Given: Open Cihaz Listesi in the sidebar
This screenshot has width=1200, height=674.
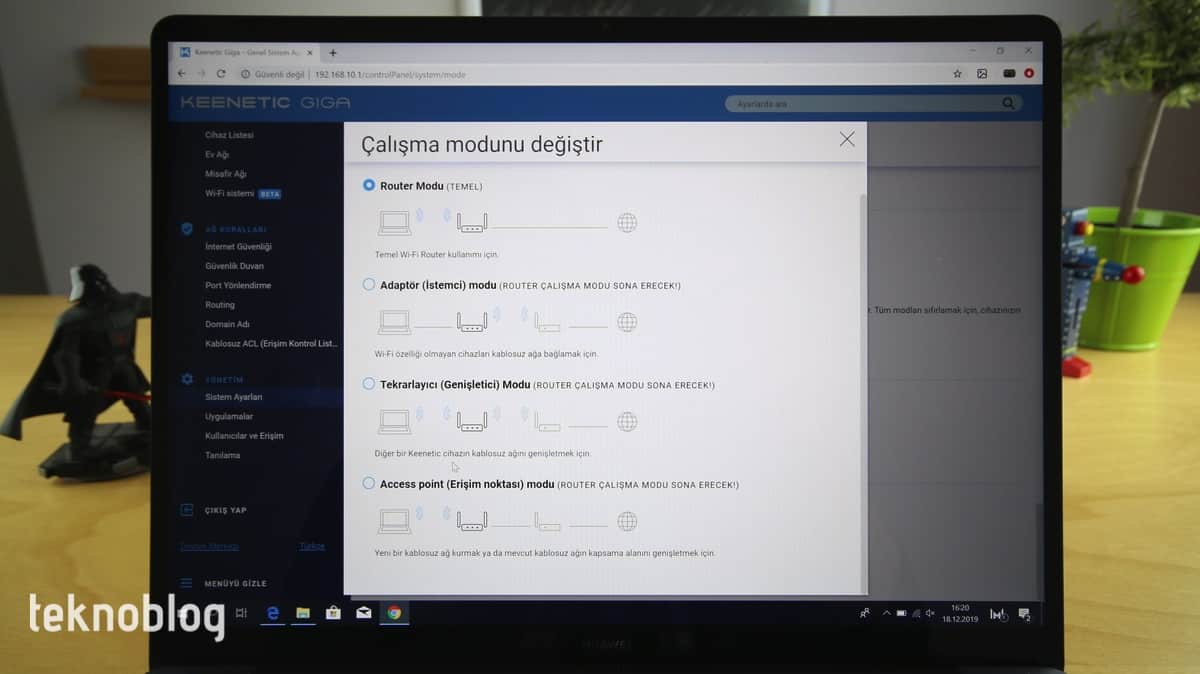Looking at the screenshot, I should point(229,135).
